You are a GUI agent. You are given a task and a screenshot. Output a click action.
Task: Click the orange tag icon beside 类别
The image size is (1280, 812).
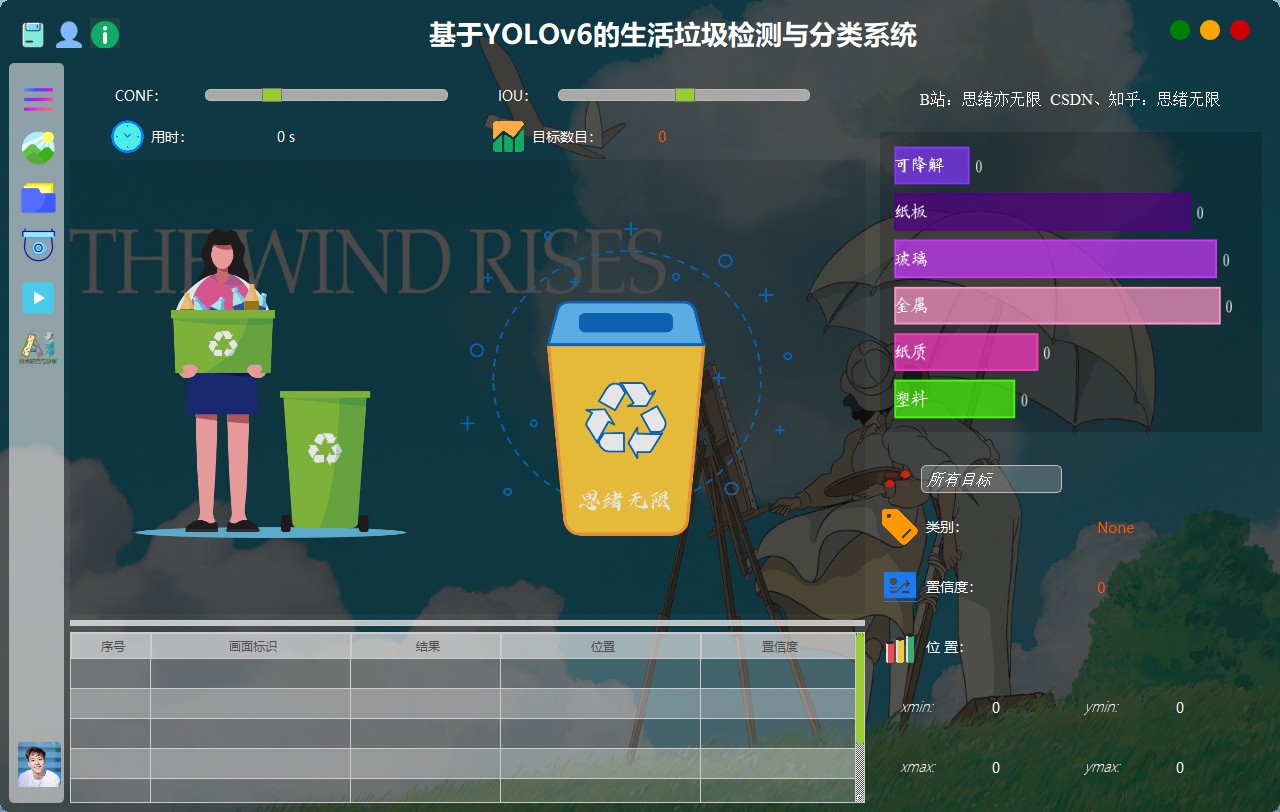899,527
